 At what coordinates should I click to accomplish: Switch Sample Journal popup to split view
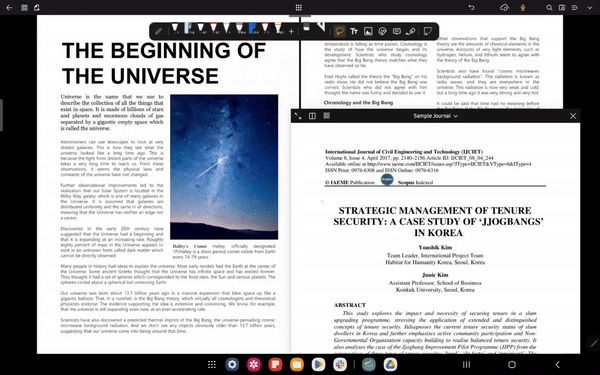tap(312, 116)
